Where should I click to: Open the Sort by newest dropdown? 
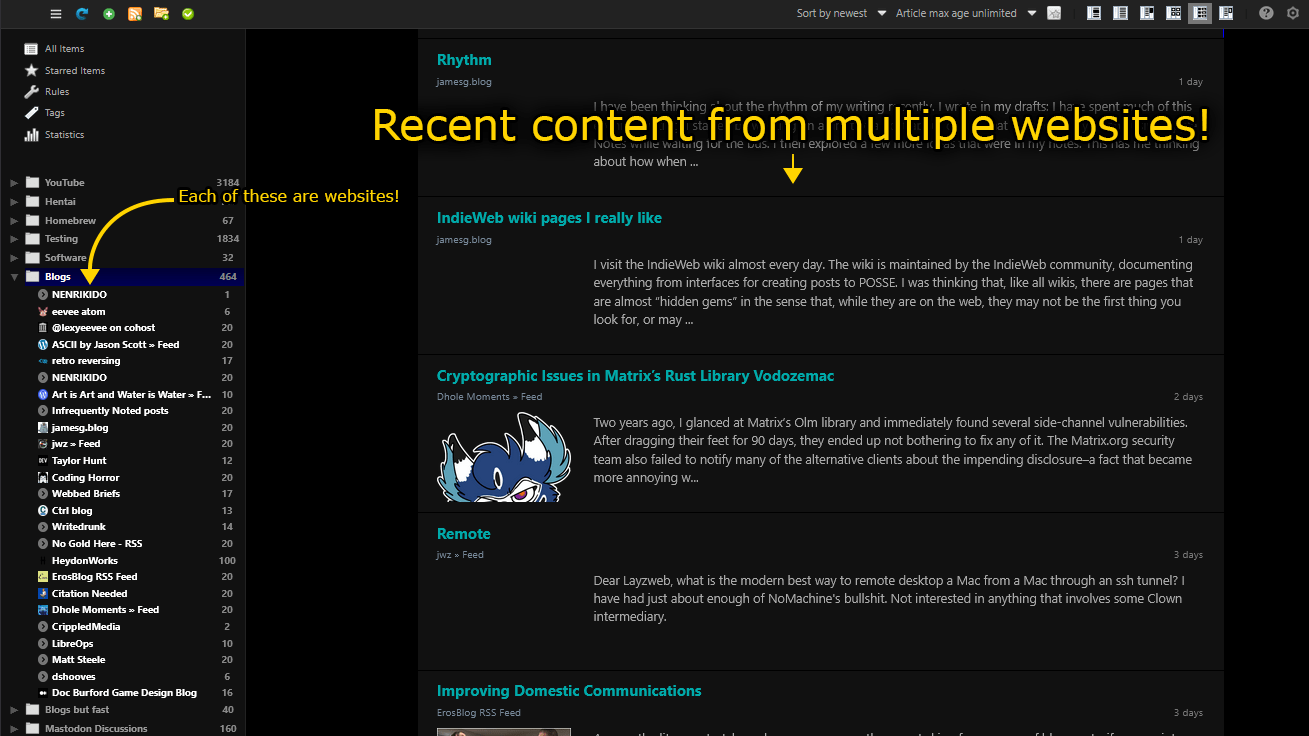(x=841, y=13)
